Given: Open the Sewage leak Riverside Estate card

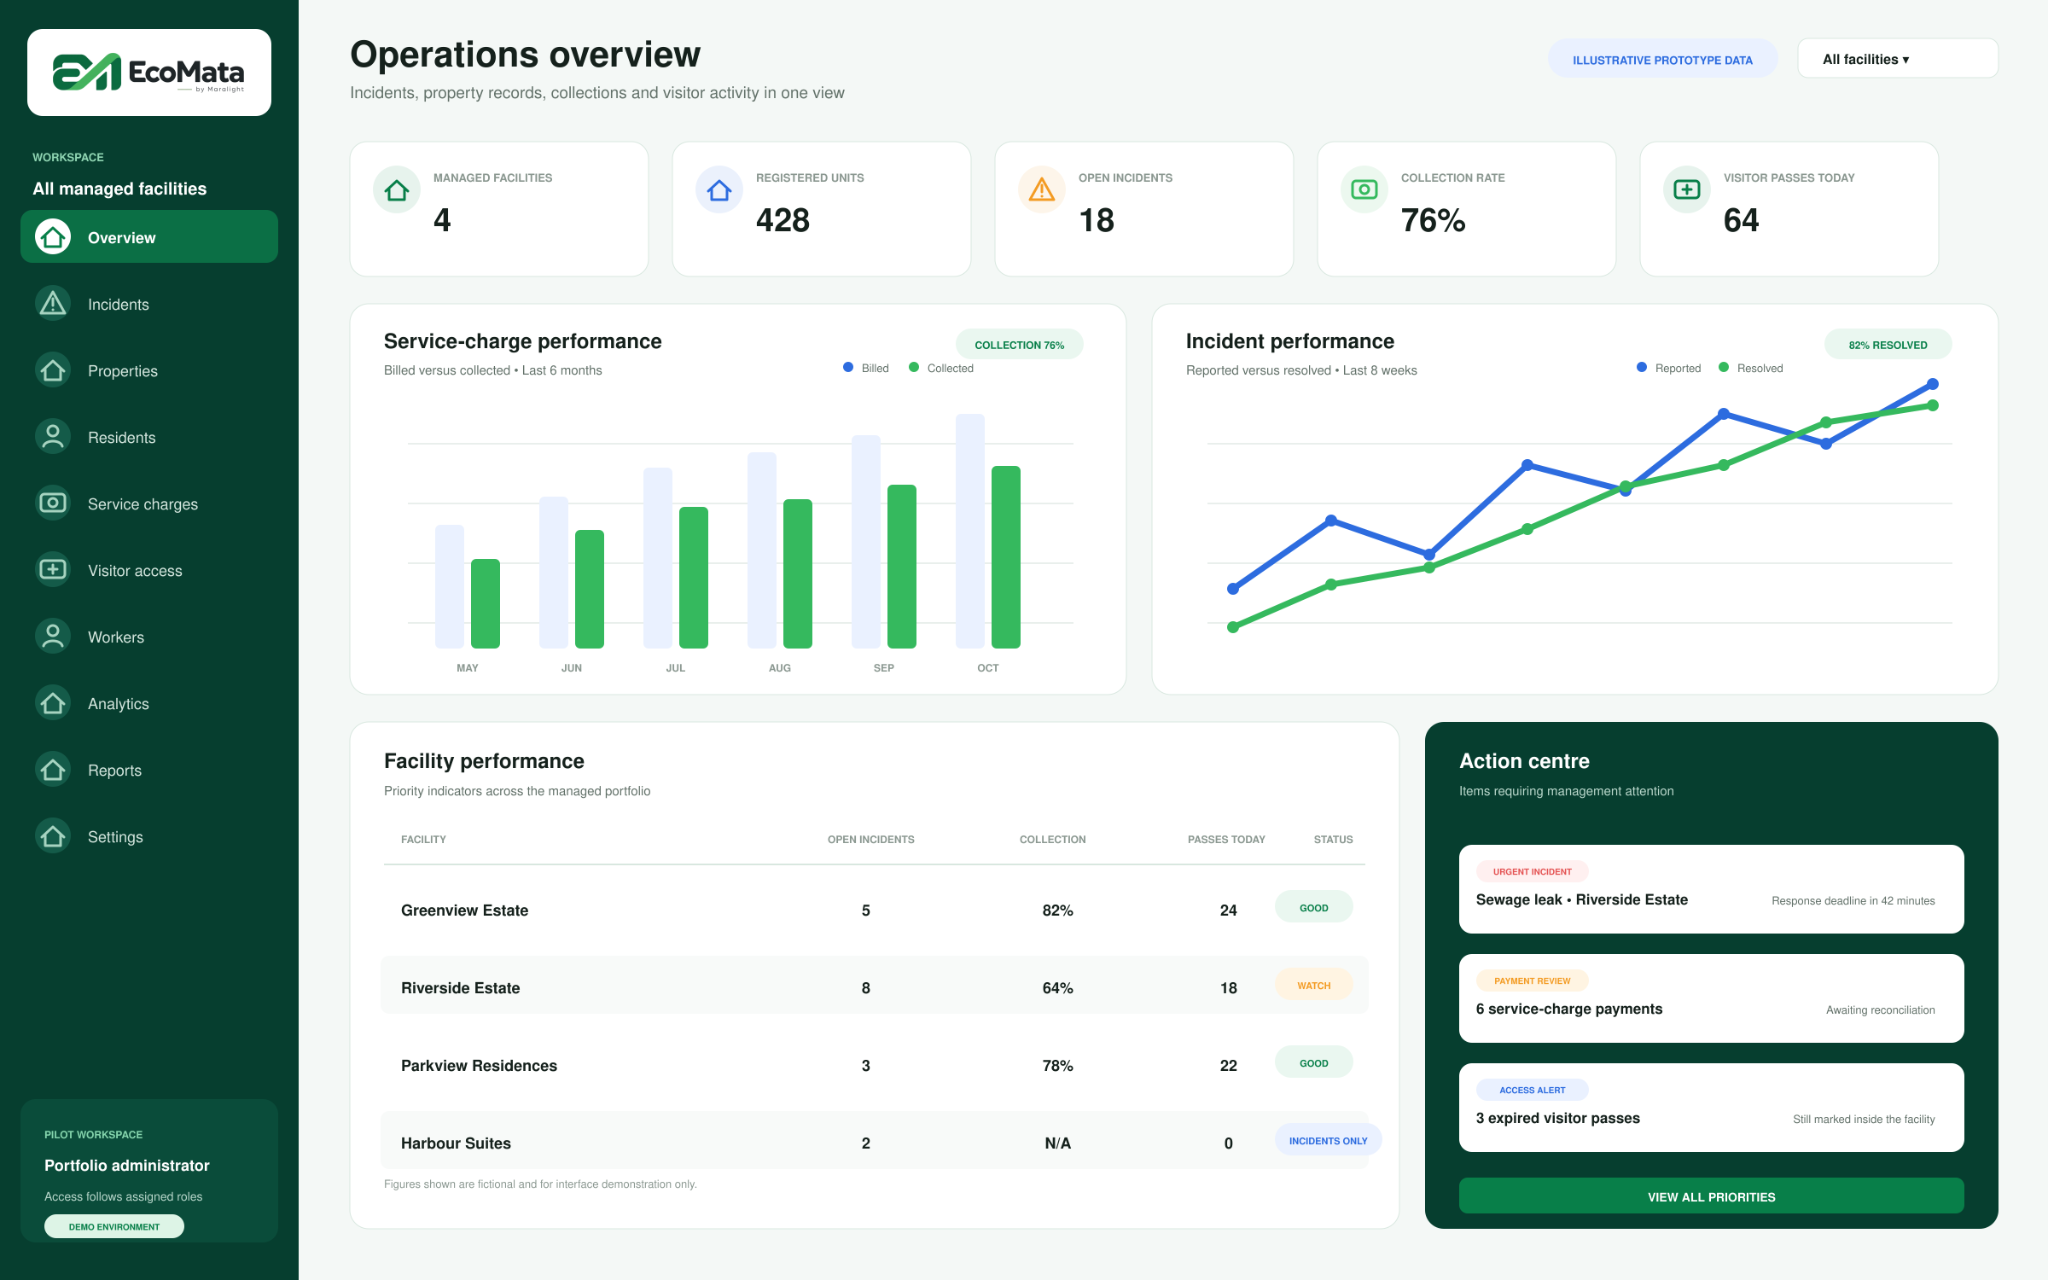Looking at the screenshot, I should [x=1711, y=889].
